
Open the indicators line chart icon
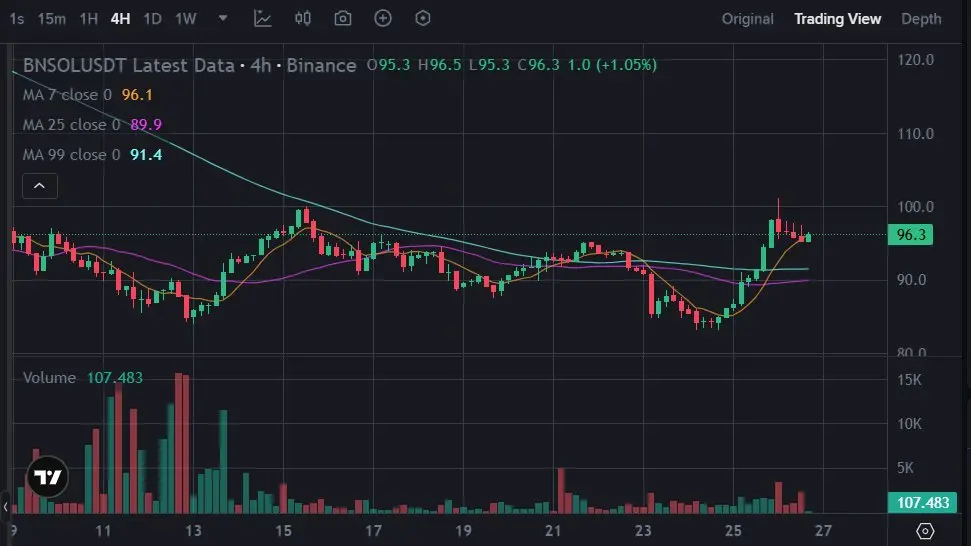pyautogui.click(x=263, y=19)
